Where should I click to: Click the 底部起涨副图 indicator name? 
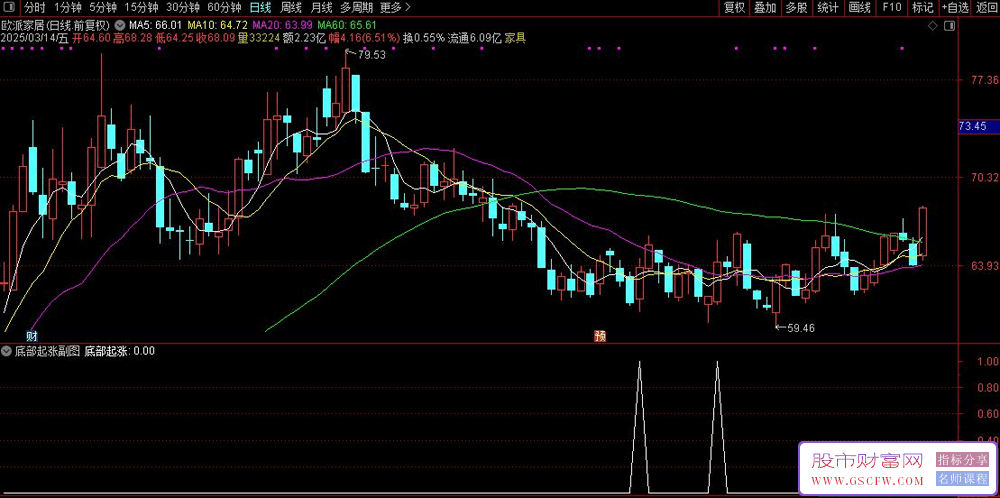47,351
